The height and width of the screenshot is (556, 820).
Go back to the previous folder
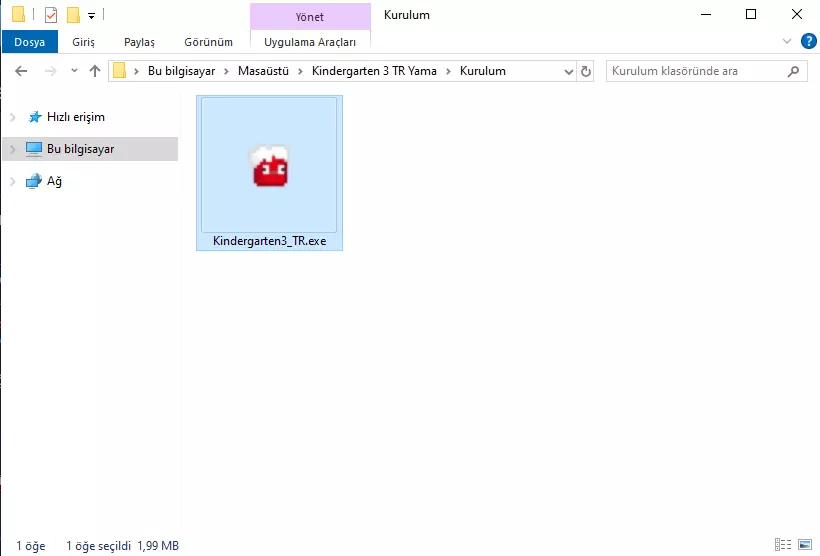pos(21,71)
